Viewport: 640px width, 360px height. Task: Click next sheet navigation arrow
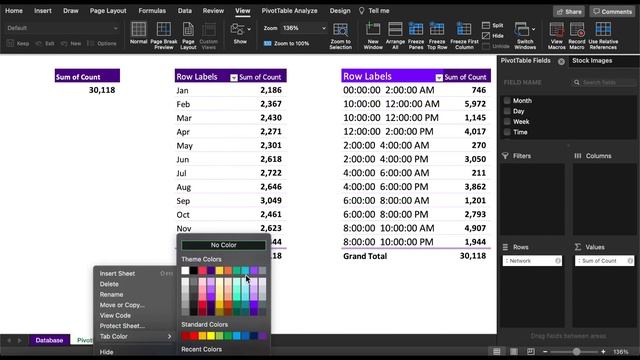tap(20, 340)
